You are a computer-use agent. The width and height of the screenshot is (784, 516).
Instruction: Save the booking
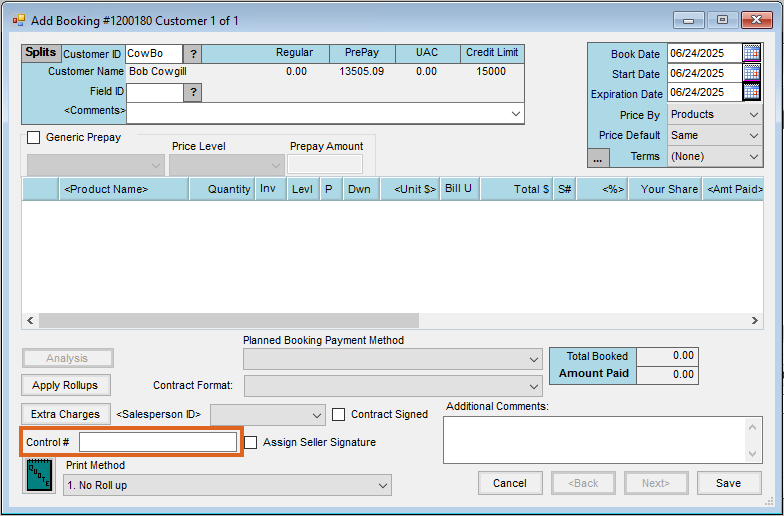(x=729, y=483)
